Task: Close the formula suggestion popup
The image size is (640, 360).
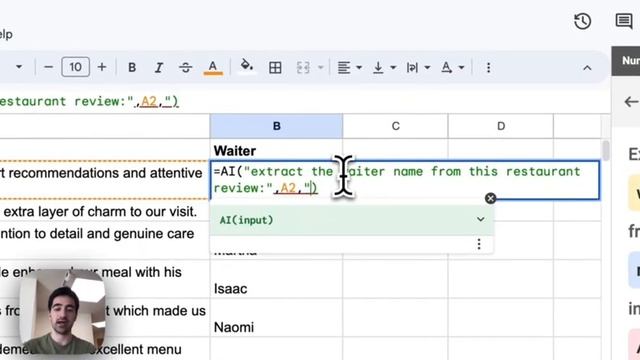Action: [x=491, y=198]
